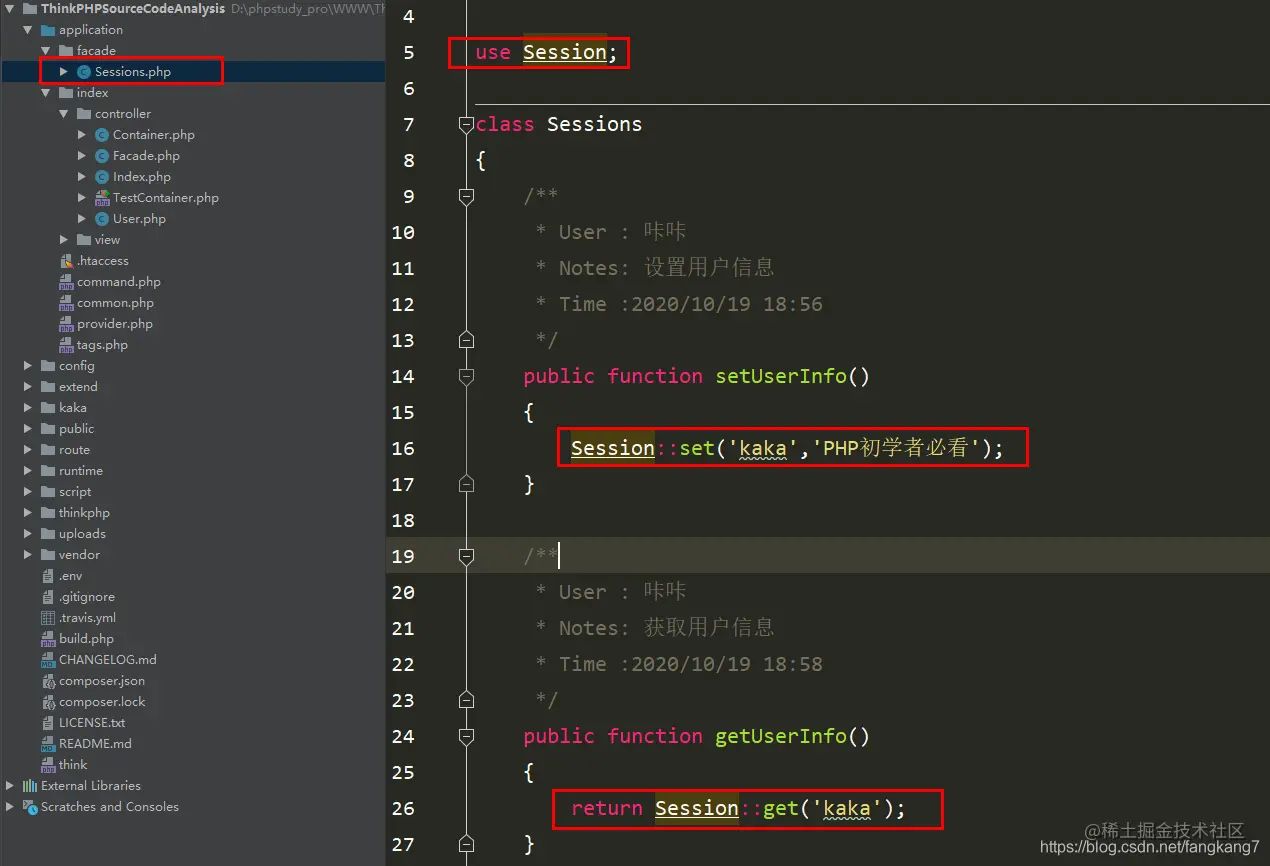The width and height of the screenshot is (1270, 866).
Task: Click the setUserInfo function name
Action: (781, 376)
